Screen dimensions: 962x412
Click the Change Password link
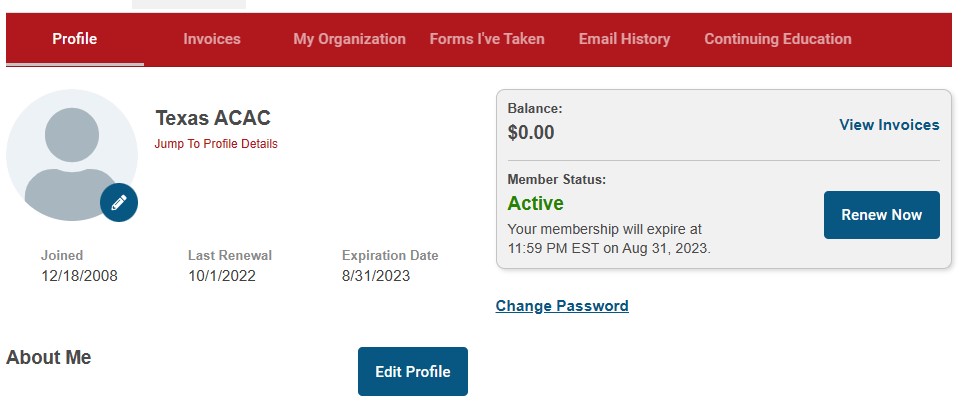(x=562, y=306)
